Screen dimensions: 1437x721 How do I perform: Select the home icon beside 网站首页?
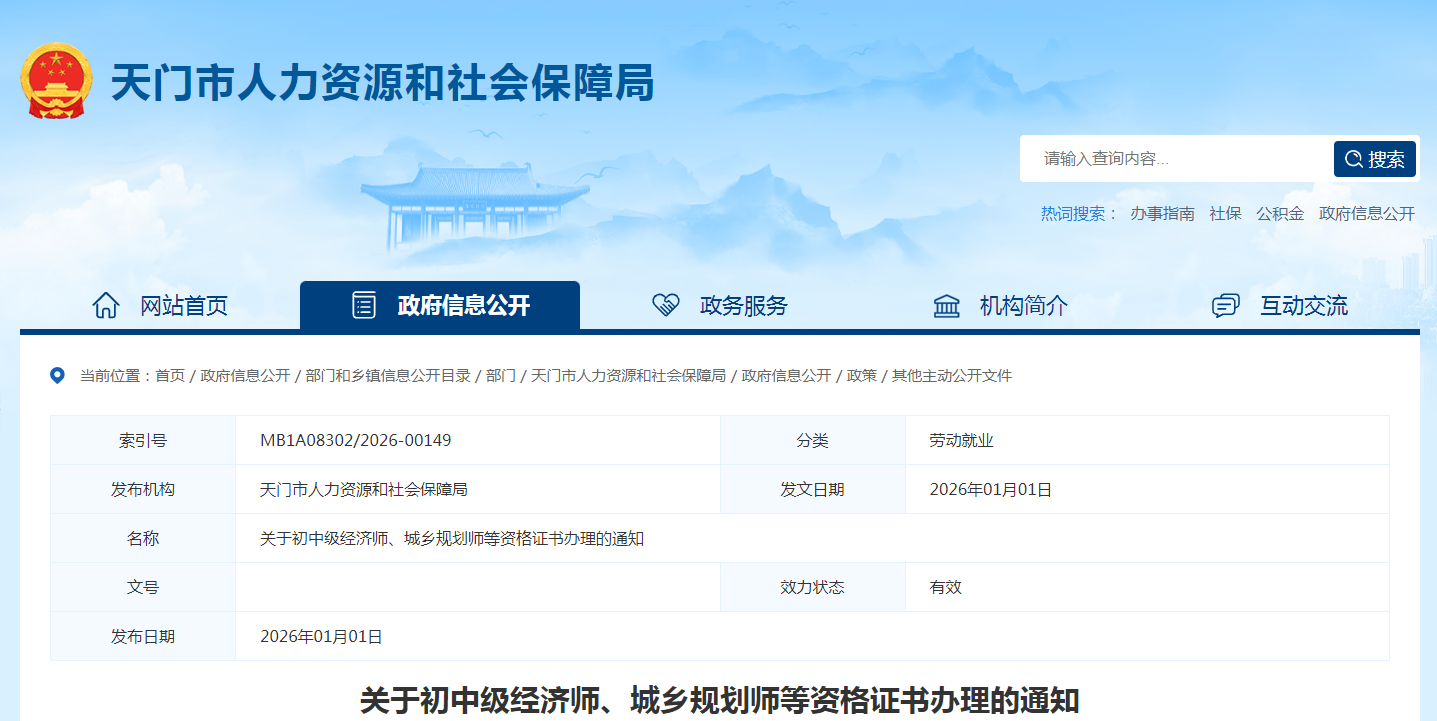click(107, 306)
